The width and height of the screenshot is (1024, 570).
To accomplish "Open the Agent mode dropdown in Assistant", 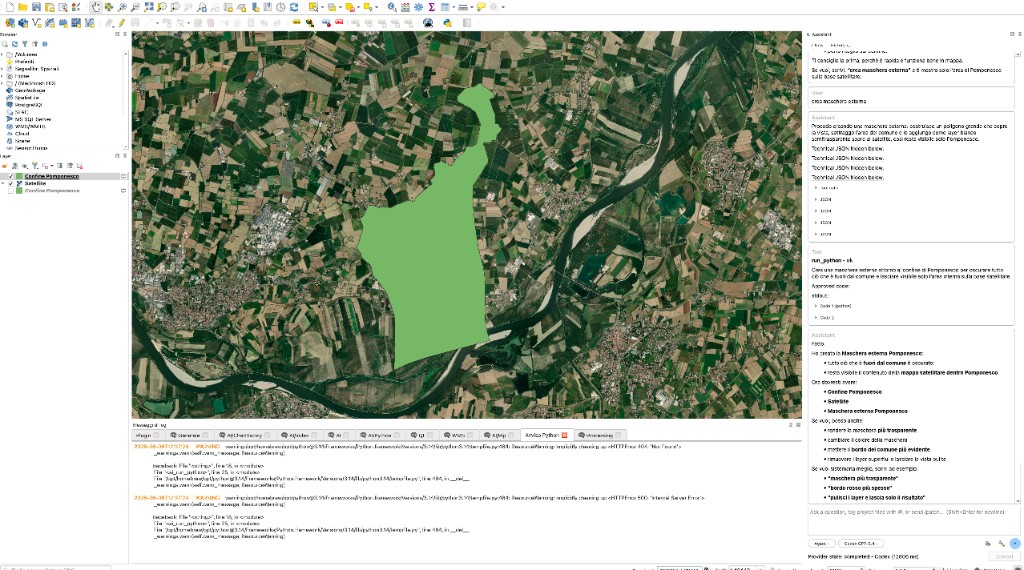I will click(822, 543).
